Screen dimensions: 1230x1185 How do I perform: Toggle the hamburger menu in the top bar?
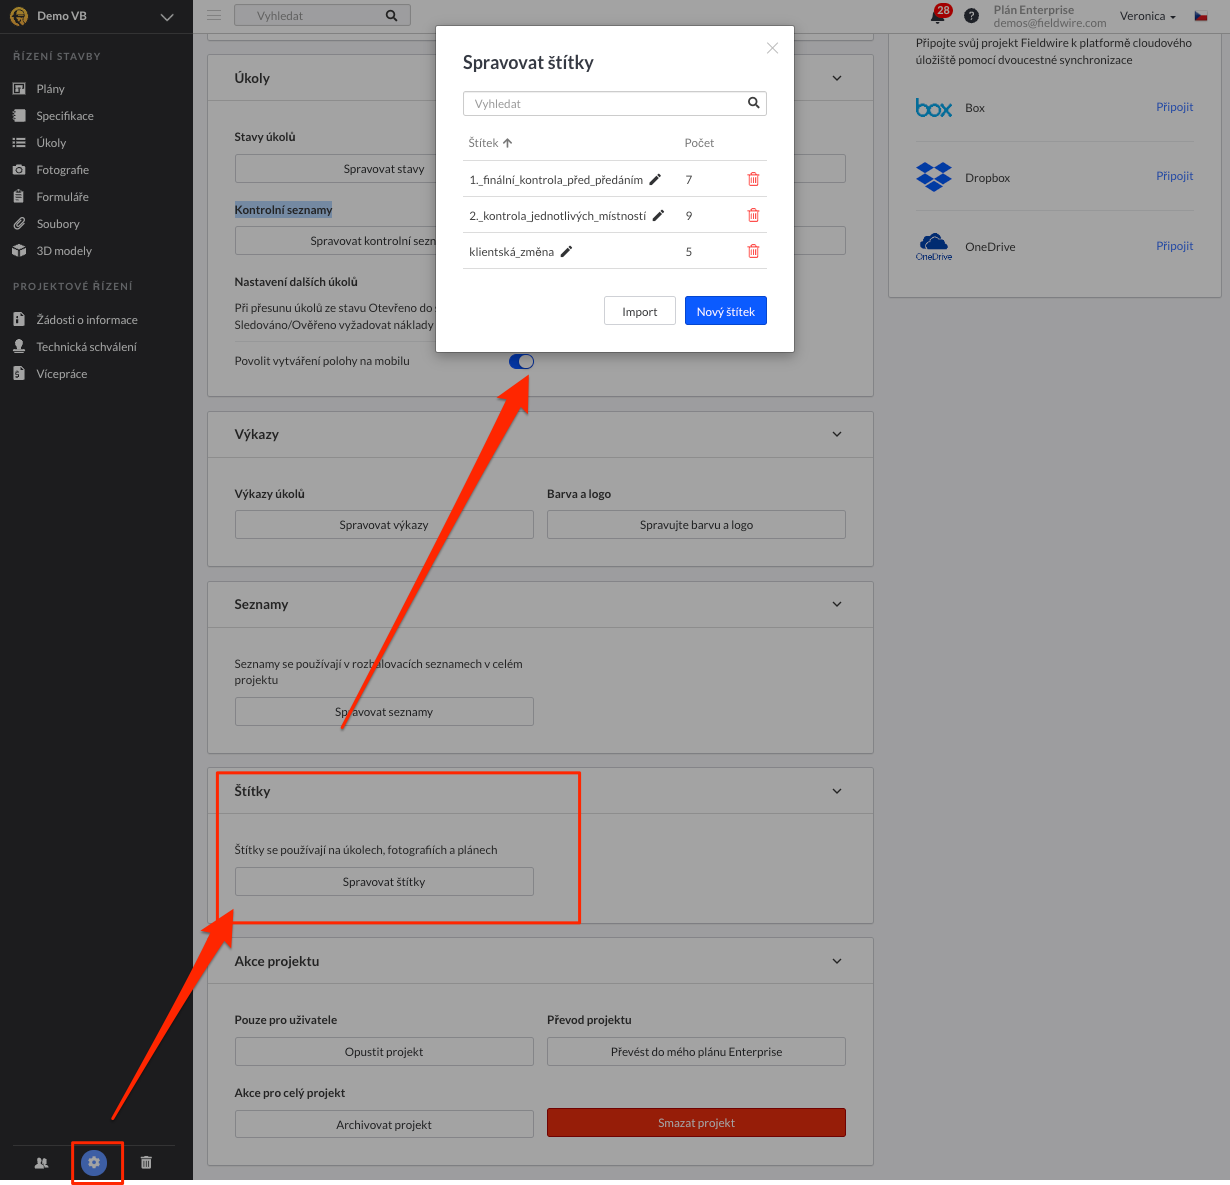point(213,16)
